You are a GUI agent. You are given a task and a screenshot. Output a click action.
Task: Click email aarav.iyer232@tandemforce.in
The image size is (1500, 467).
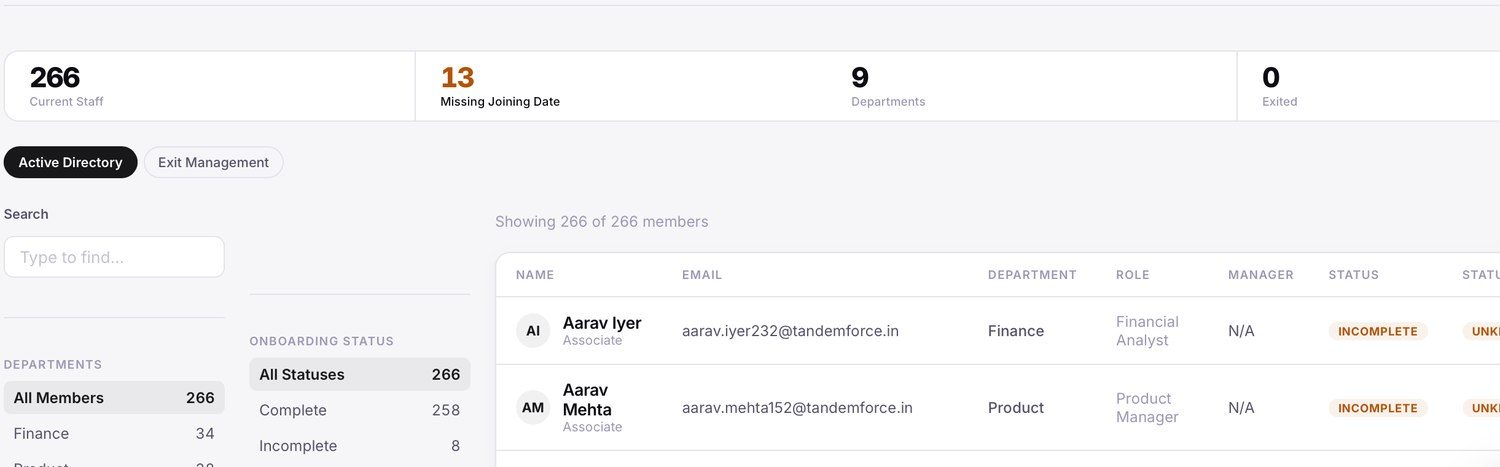point(790,331)
